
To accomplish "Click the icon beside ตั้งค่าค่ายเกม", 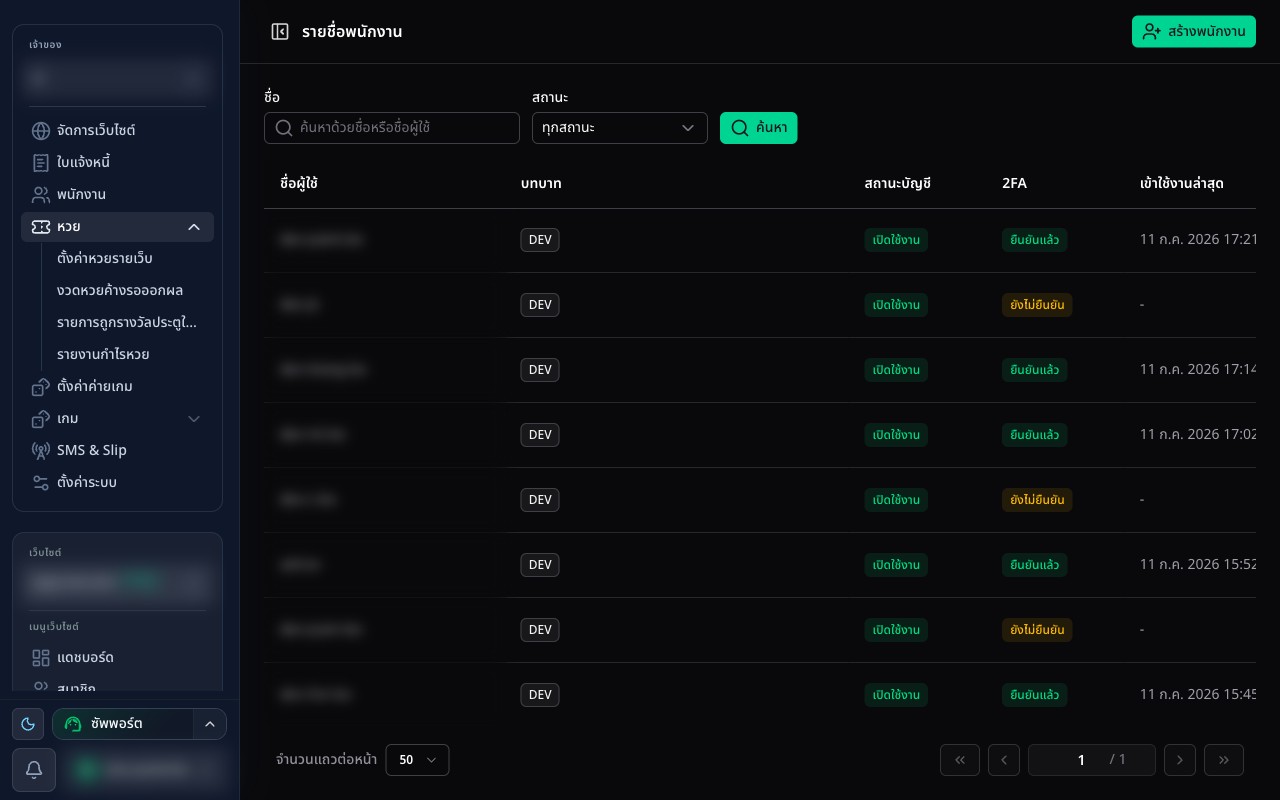I will tap(41, 386).
